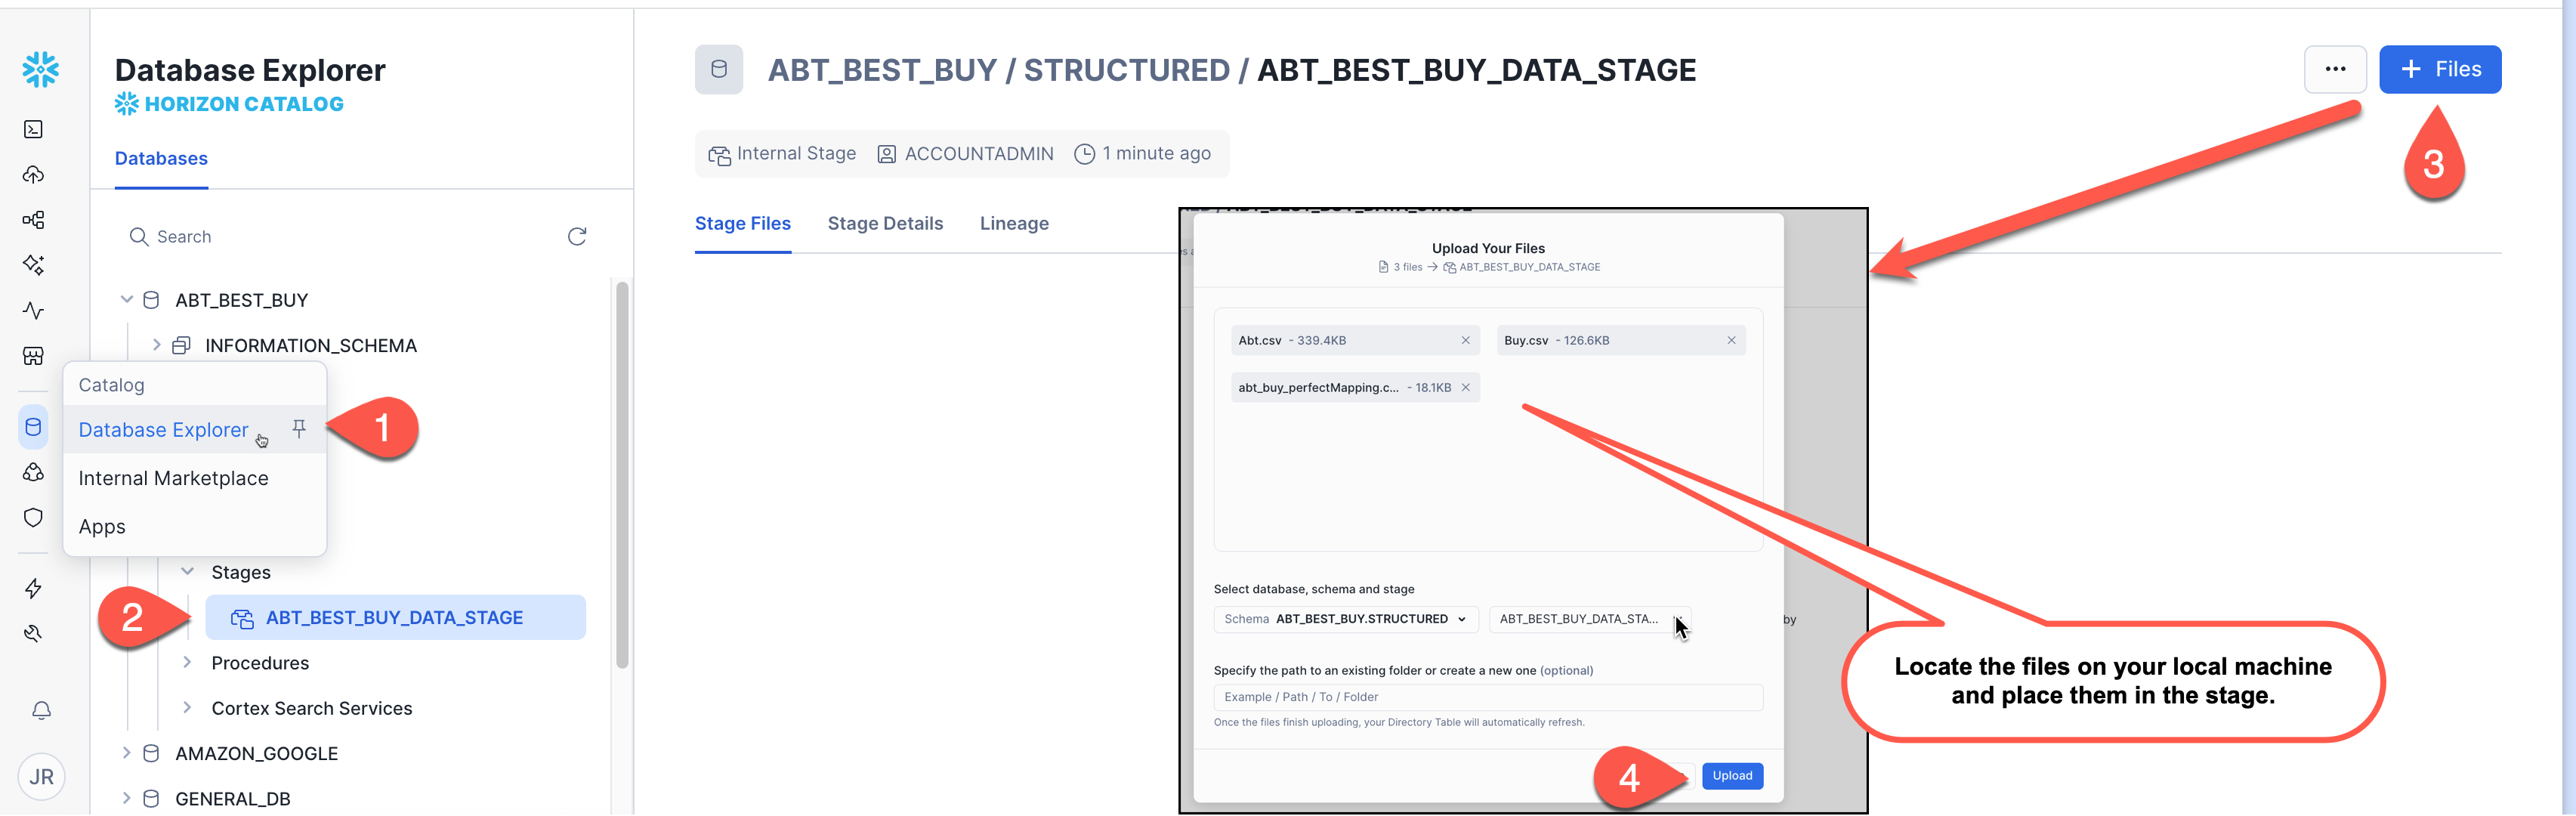Remove Abt.csv from the upload list
Viewport: 2576px width, 816px height.
point(1465,340)
